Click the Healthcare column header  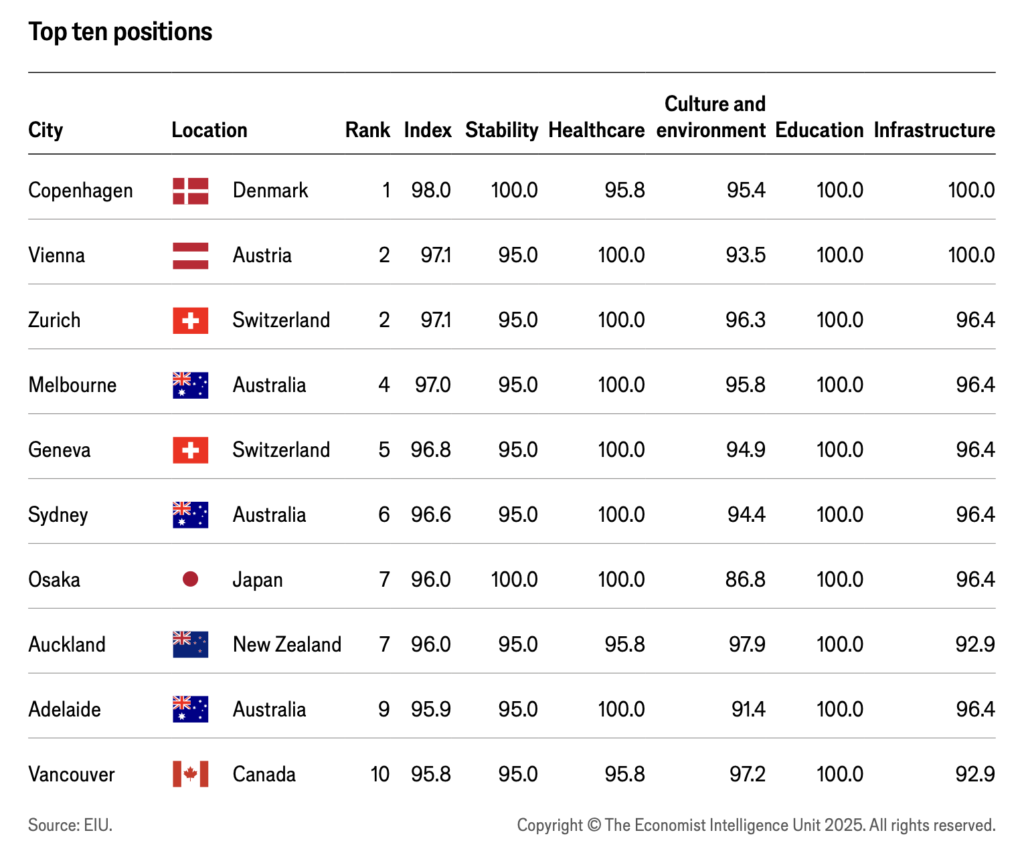596,130
